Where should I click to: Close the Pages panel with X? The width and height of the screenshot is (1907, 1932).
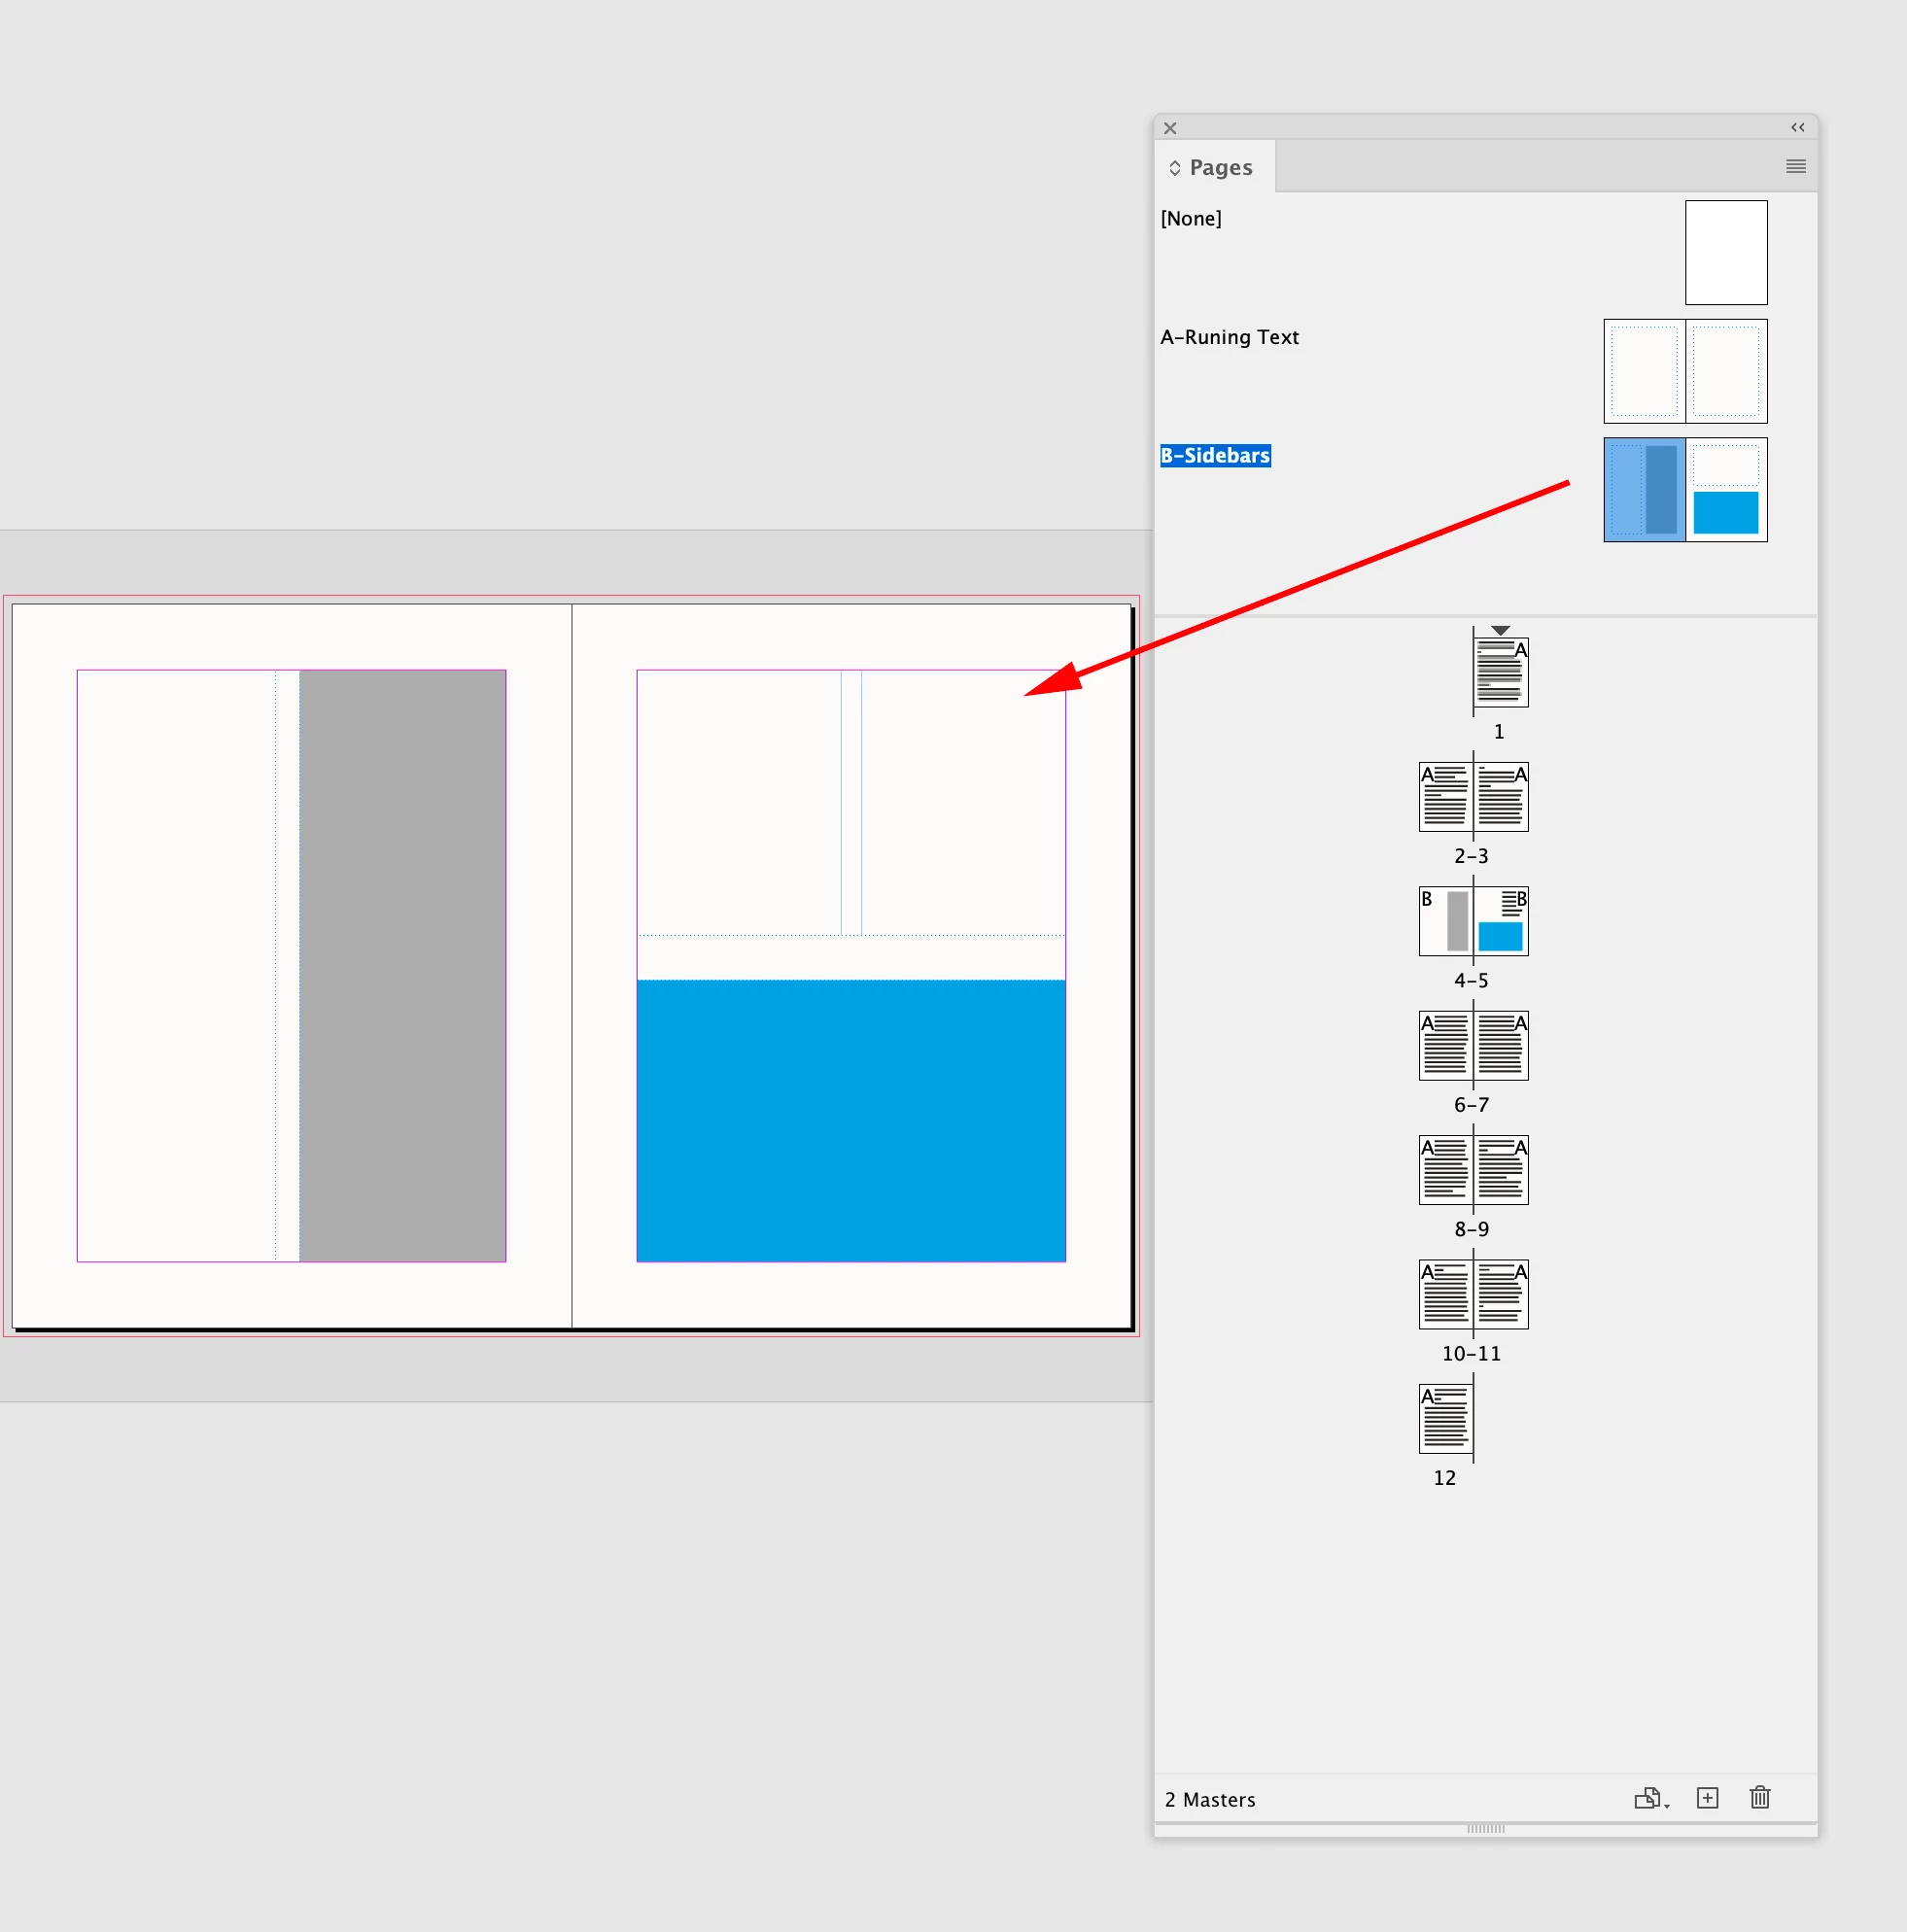1170,128
